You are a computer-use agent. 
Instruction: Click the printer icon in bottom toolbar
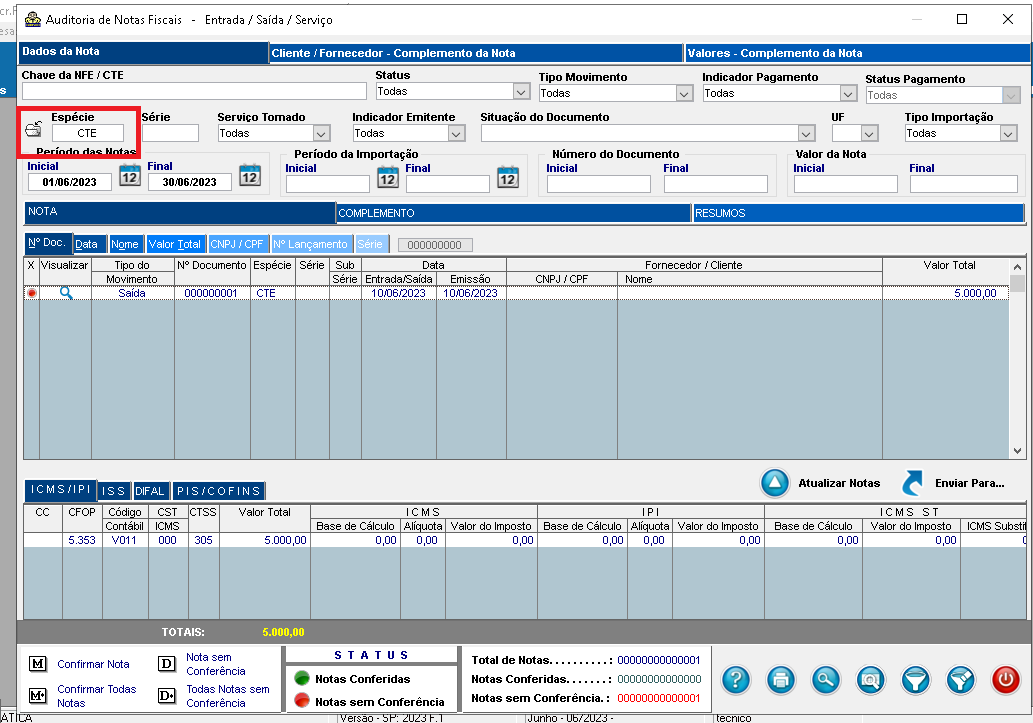point(781,679)
